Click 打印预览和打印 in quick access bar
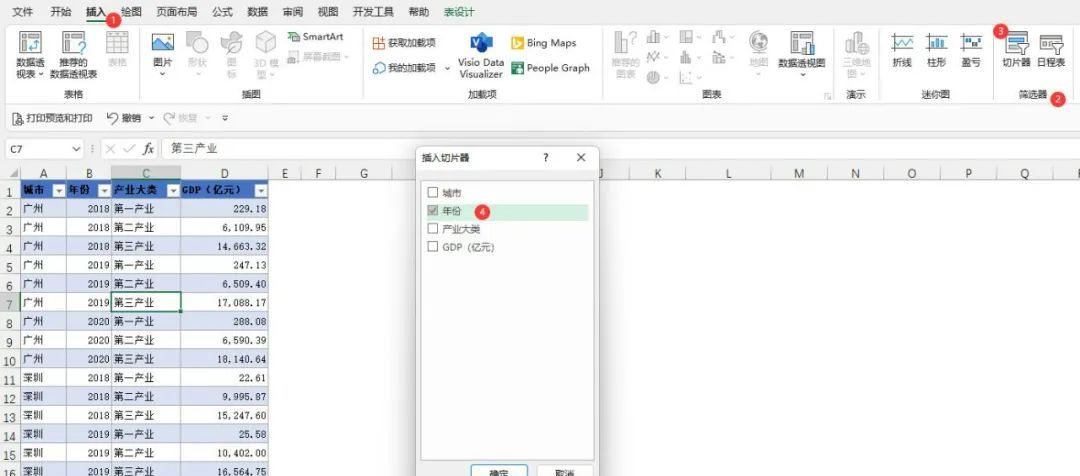This screenshot has width=1080, height=476. [x=52, y=118]
